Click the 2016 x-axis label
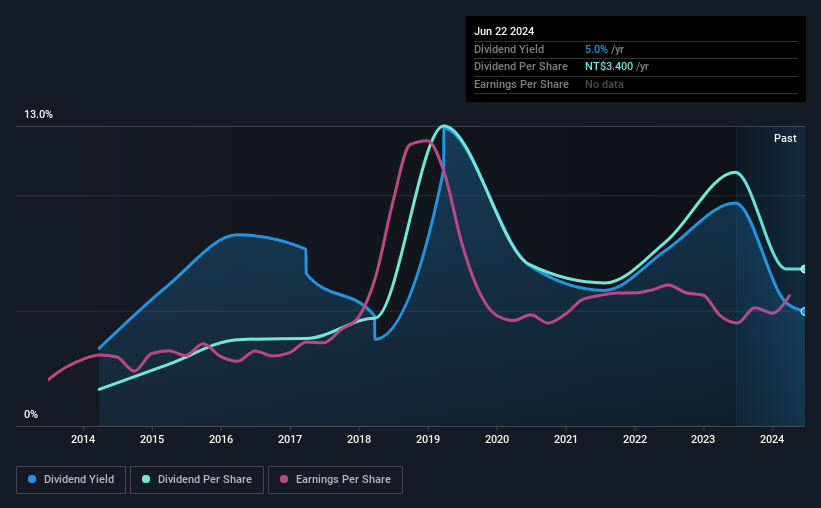This screenshot has height=508, width=821. click(221, 439)
